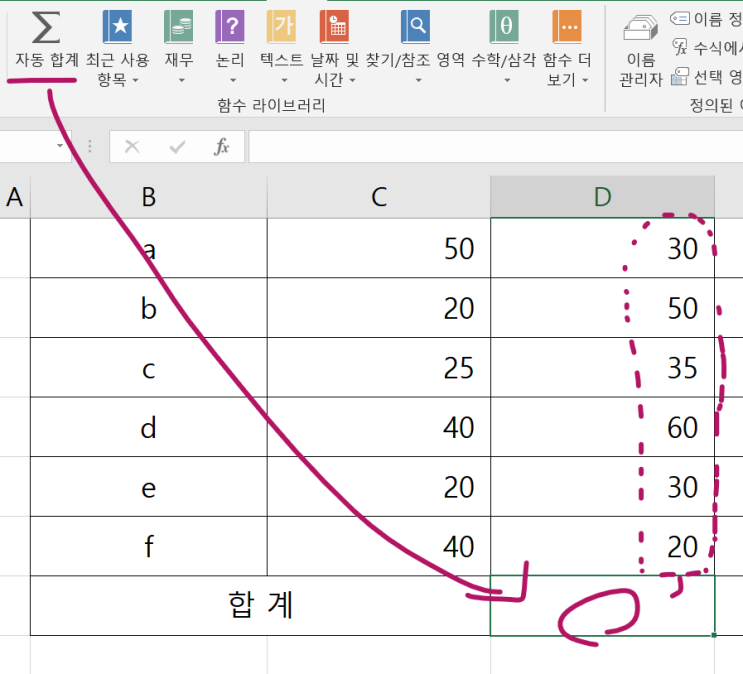Select column D cell in row f
The height and width of the screenshot is (674, 743).
coord(602,546)
